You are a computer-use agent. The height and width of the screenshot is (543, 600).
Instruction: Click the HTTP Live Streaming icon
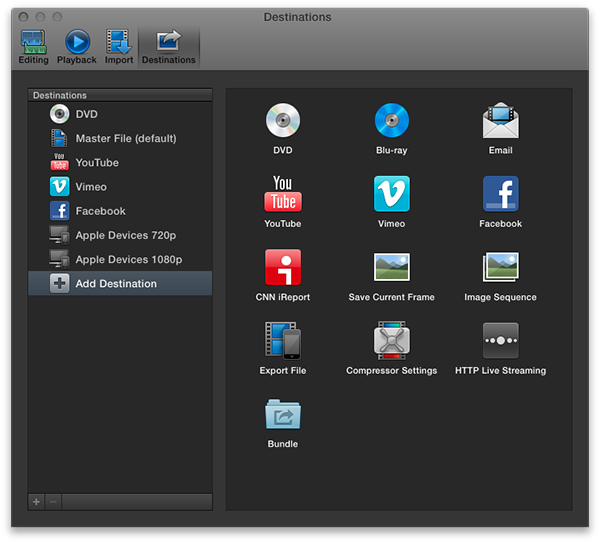pyautogui.click(x=501, y=340)
